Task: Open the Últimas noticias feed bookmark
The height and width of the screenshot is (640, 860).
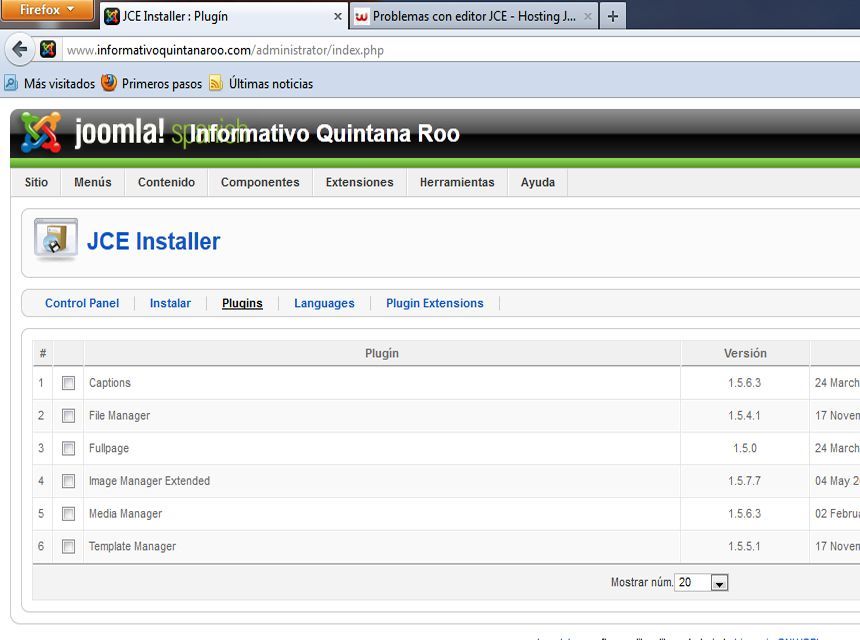Action: [261, 83]
